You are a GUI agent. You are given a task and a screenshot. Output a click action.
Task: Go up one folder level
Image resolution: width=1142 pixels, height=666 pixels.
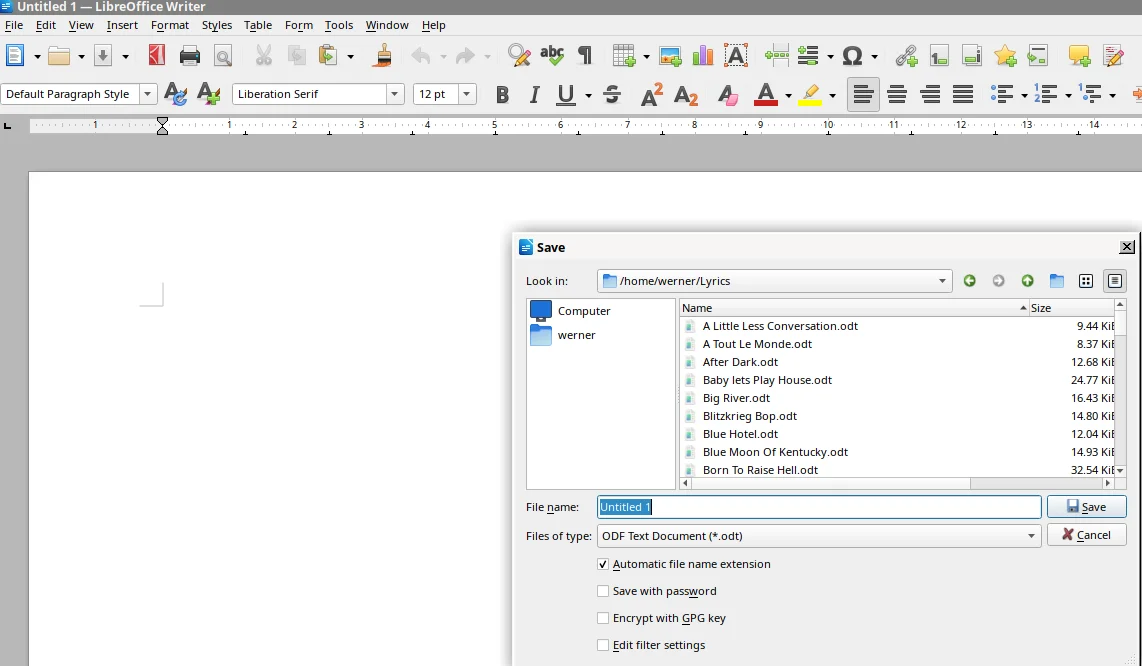coord(1028,281)
